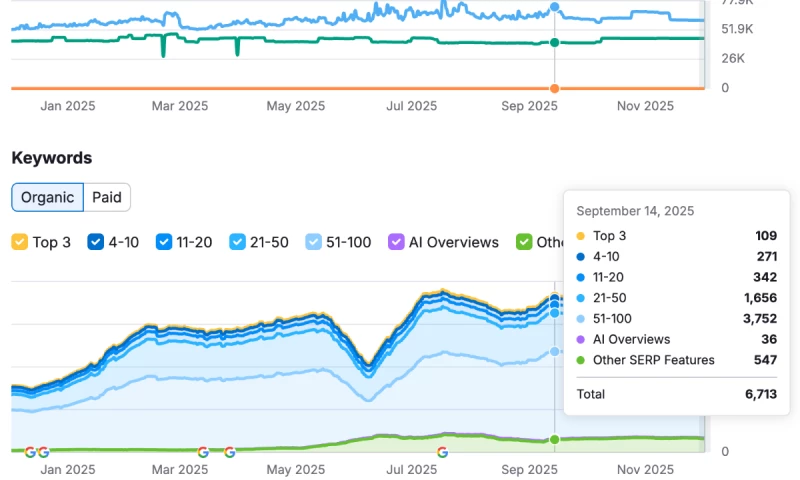
Task: Hide the 21-50 positions series
Action: 237,242
